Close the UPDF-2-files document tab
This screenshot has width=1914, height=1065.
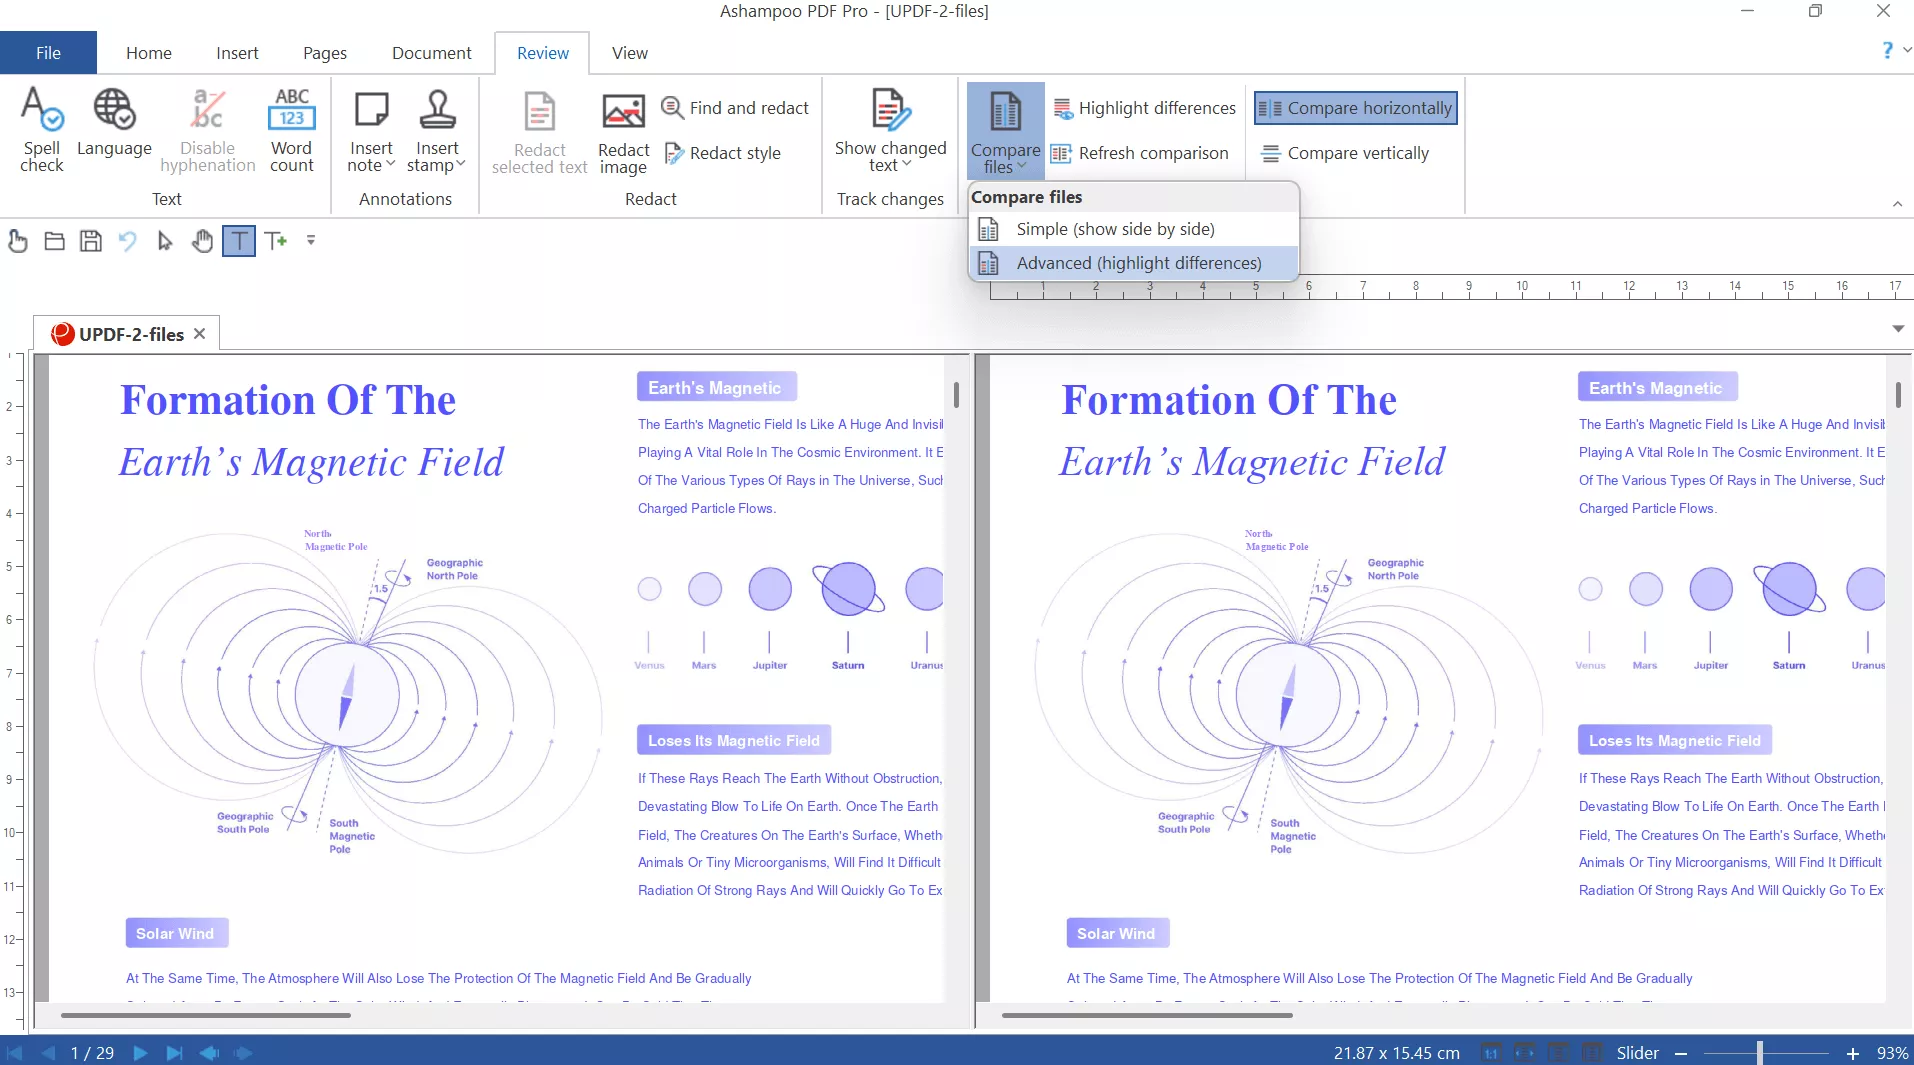coord(200,334)
